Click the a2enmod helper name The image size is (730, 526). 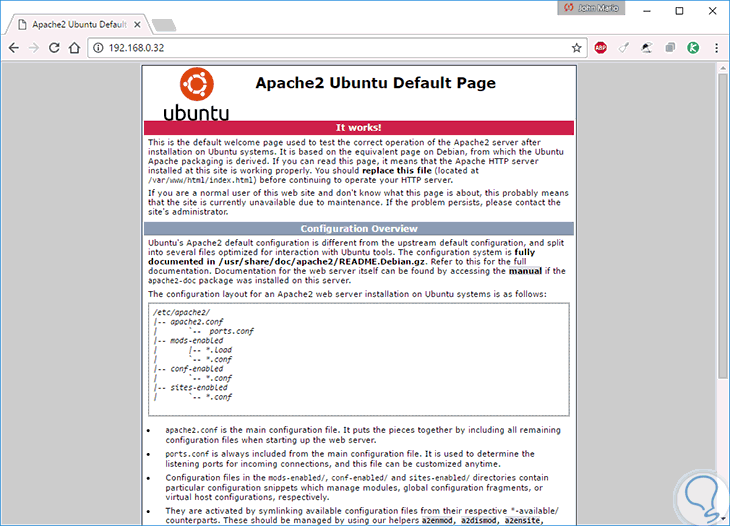(437, 520)
